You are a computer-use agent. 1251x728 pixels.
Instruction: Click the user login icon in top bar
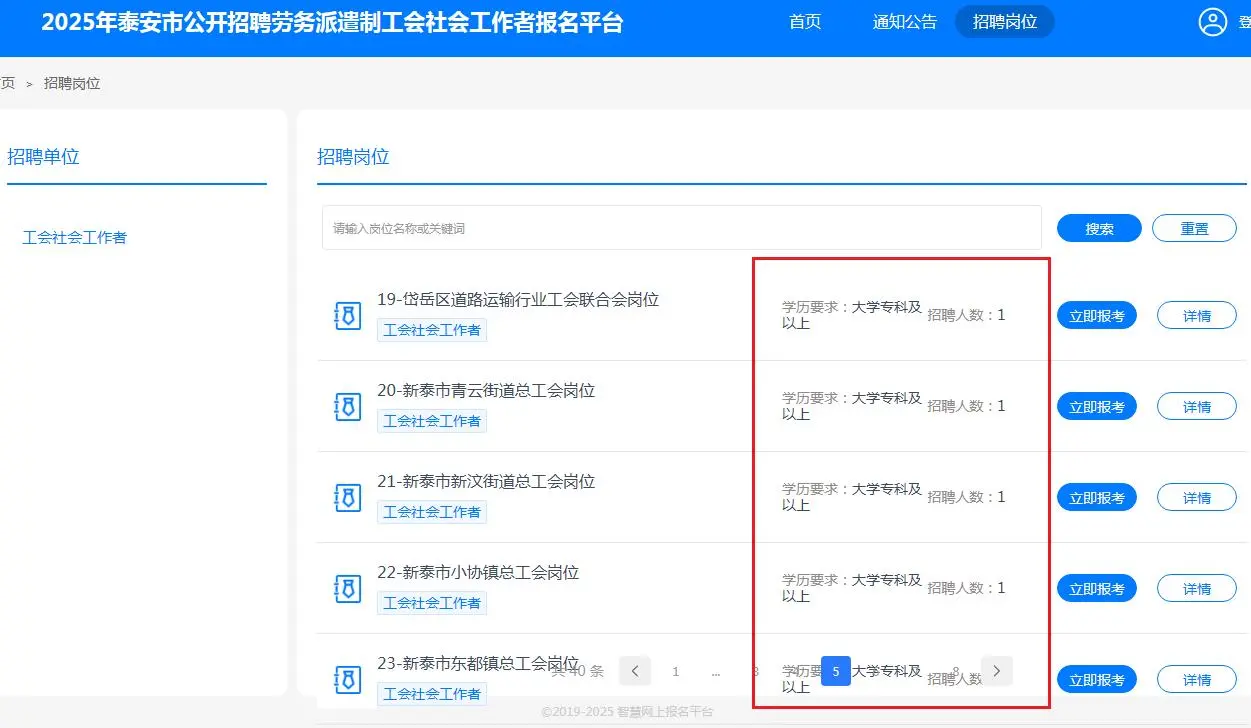click(1213, 21)
